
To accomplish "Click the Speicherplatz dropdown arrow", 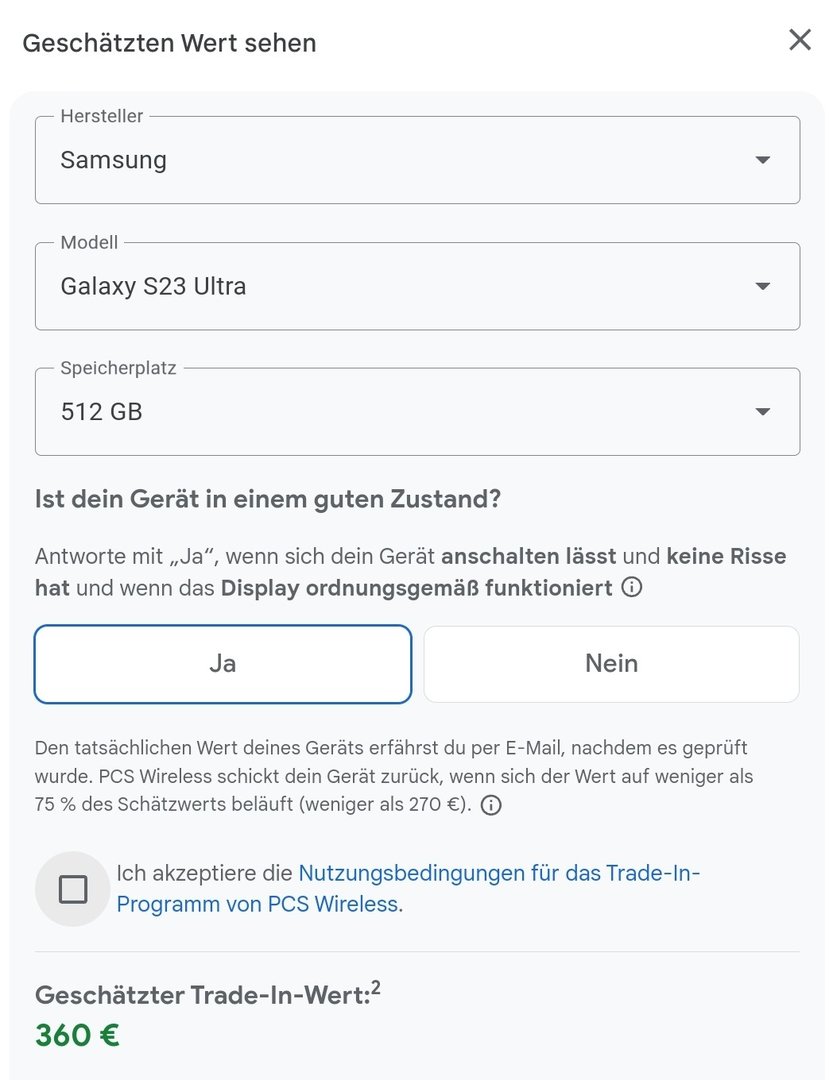I will tap(762, 412).
